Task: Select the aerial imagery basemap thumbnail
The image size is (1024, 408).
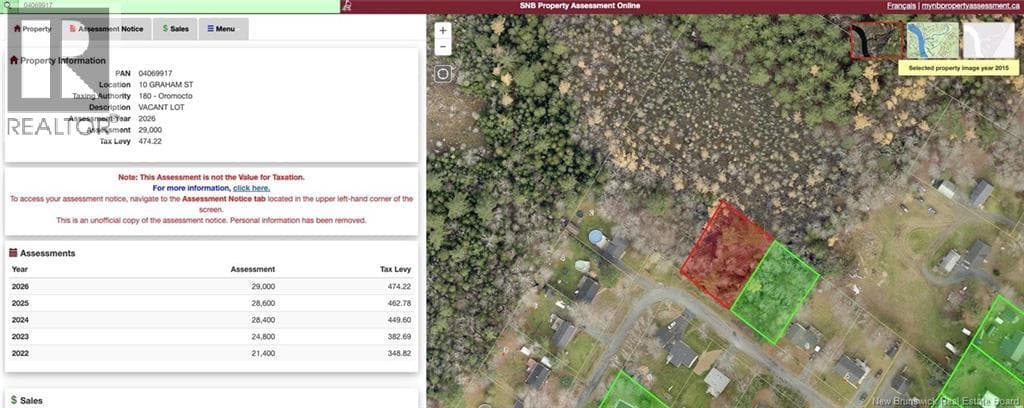Action: click(x=876, y=40)
